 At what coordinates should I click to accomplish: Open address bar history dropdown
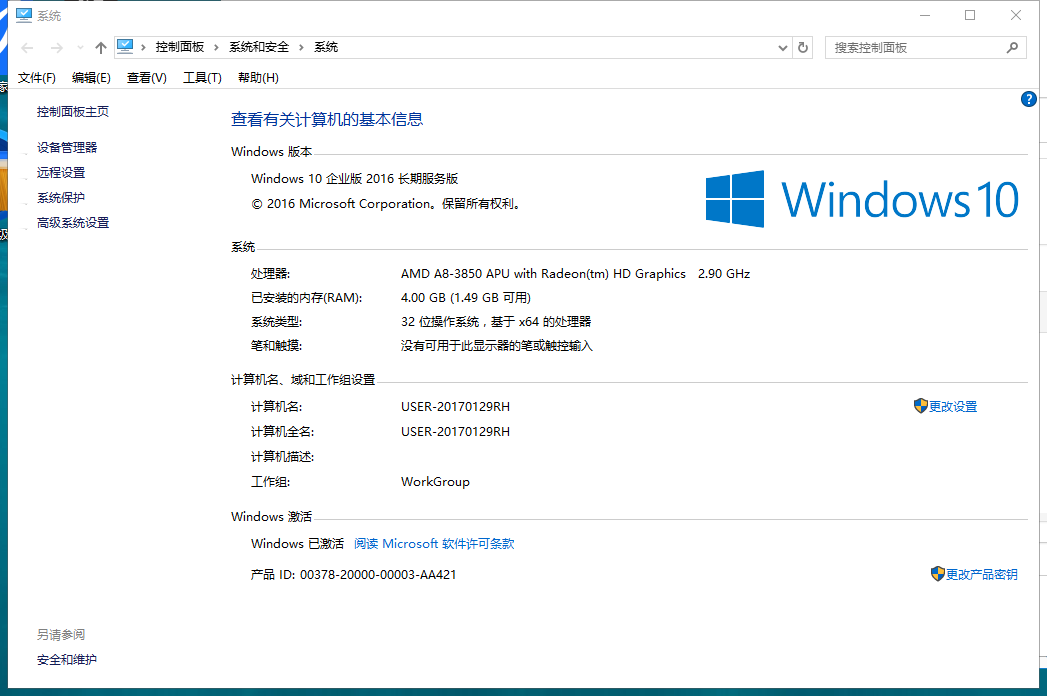click(x=783, y=47)
